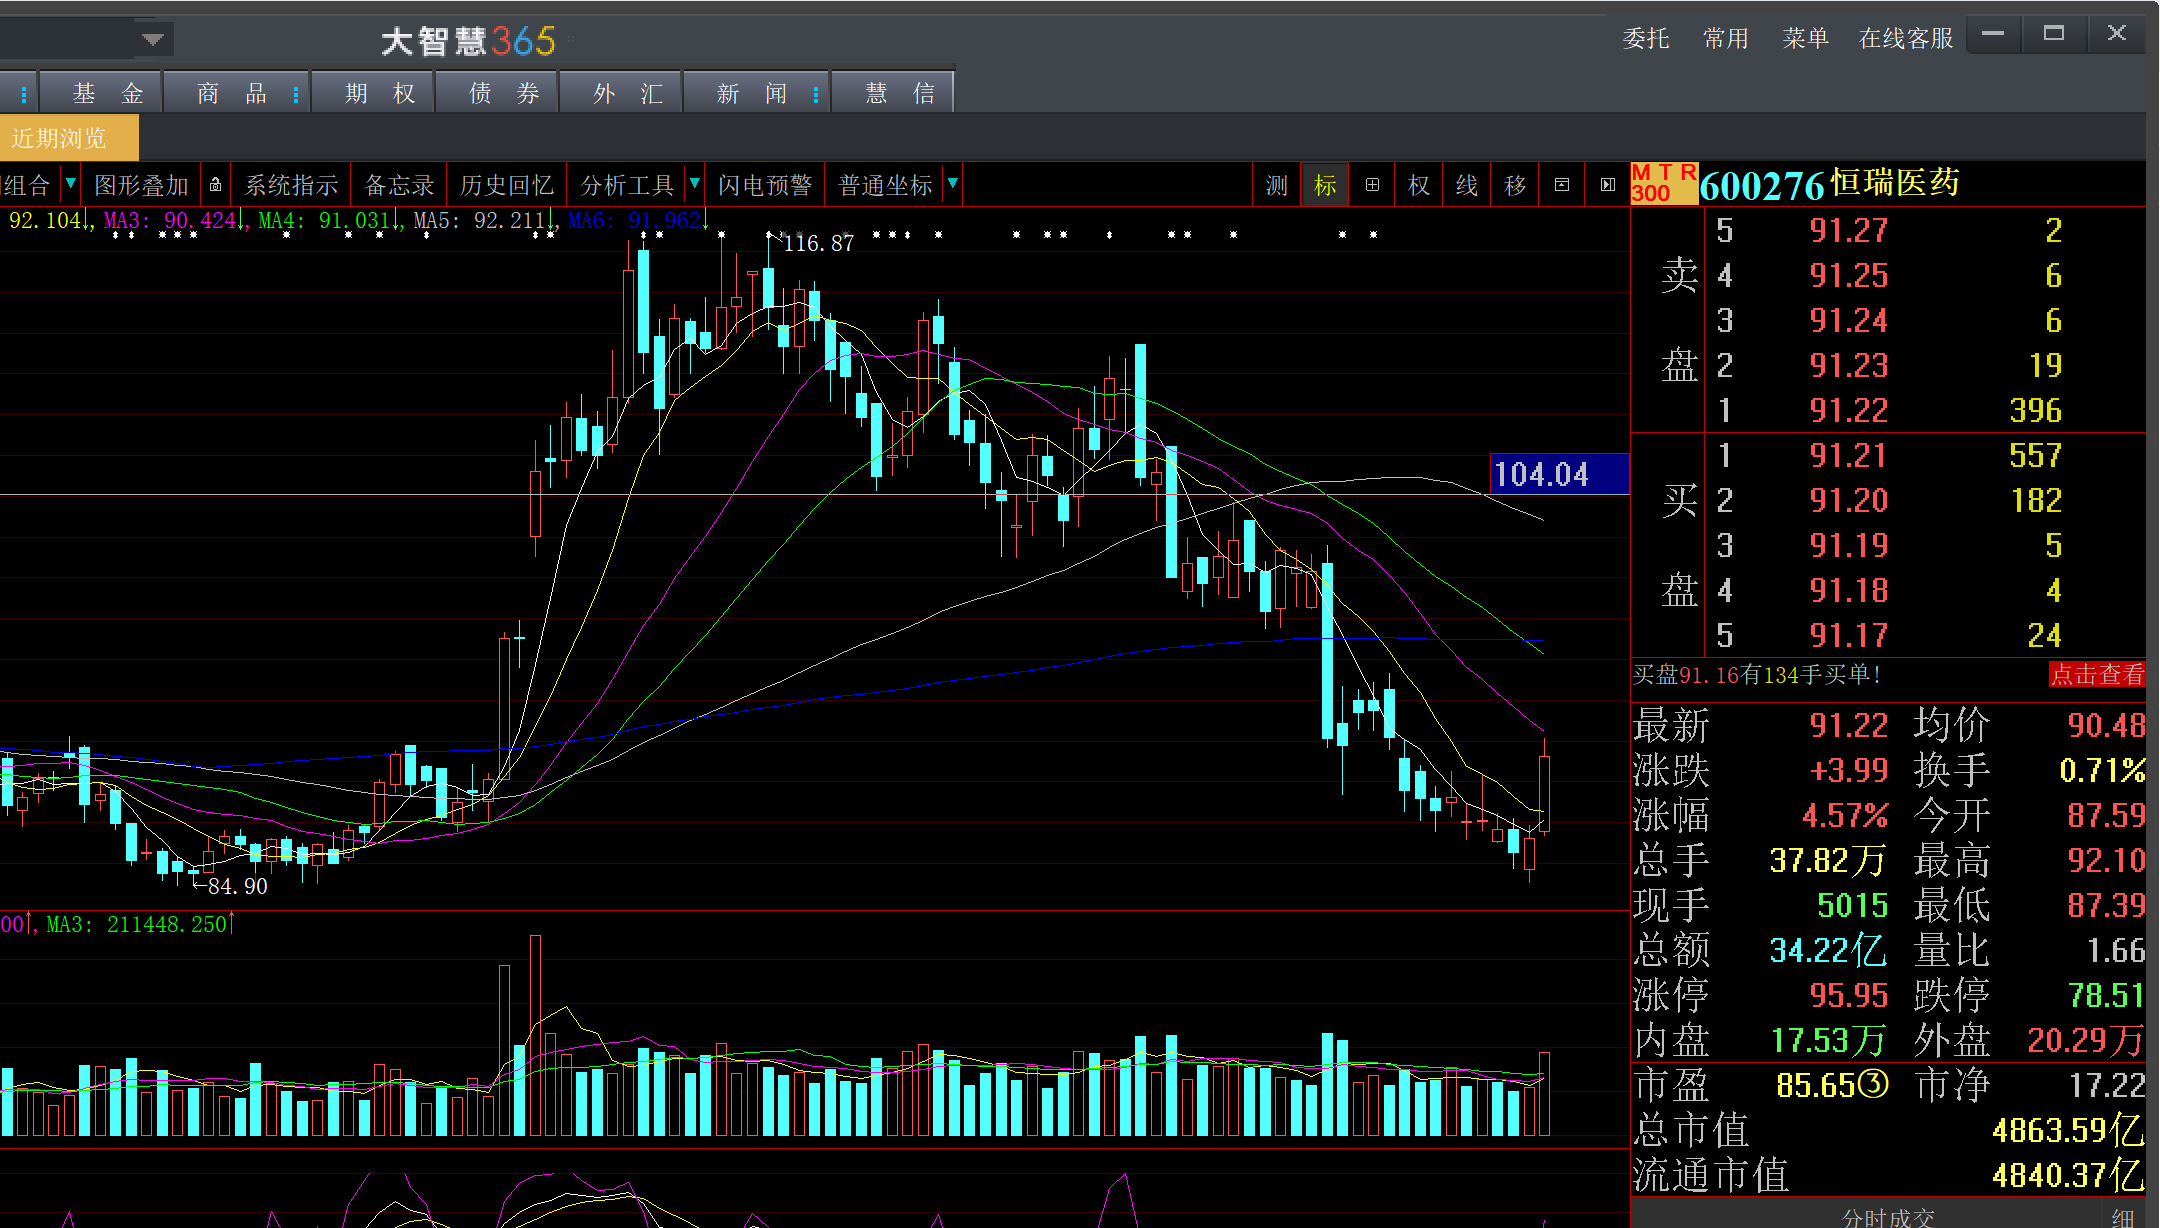Click the red 点击查看 button
Image resolution: width=2160 pixels, height=1228 pixels.
(x=2097, y=675)
